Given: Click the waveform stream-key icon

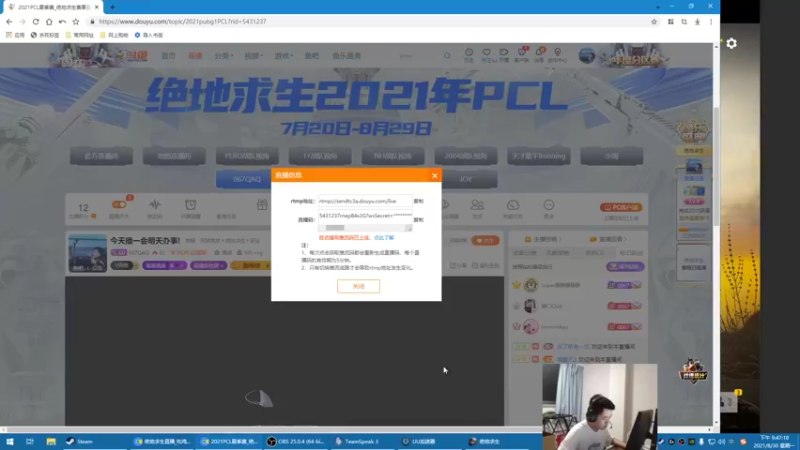Looking at the screenshot, I should coord(155,205).
